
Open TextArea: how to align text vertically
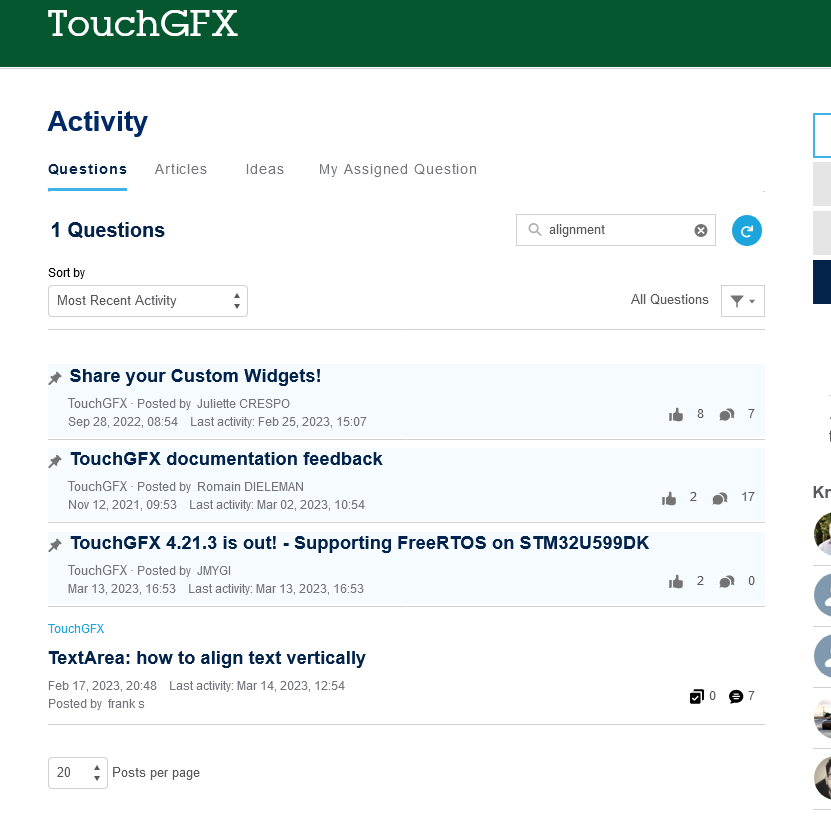[207, 658]
